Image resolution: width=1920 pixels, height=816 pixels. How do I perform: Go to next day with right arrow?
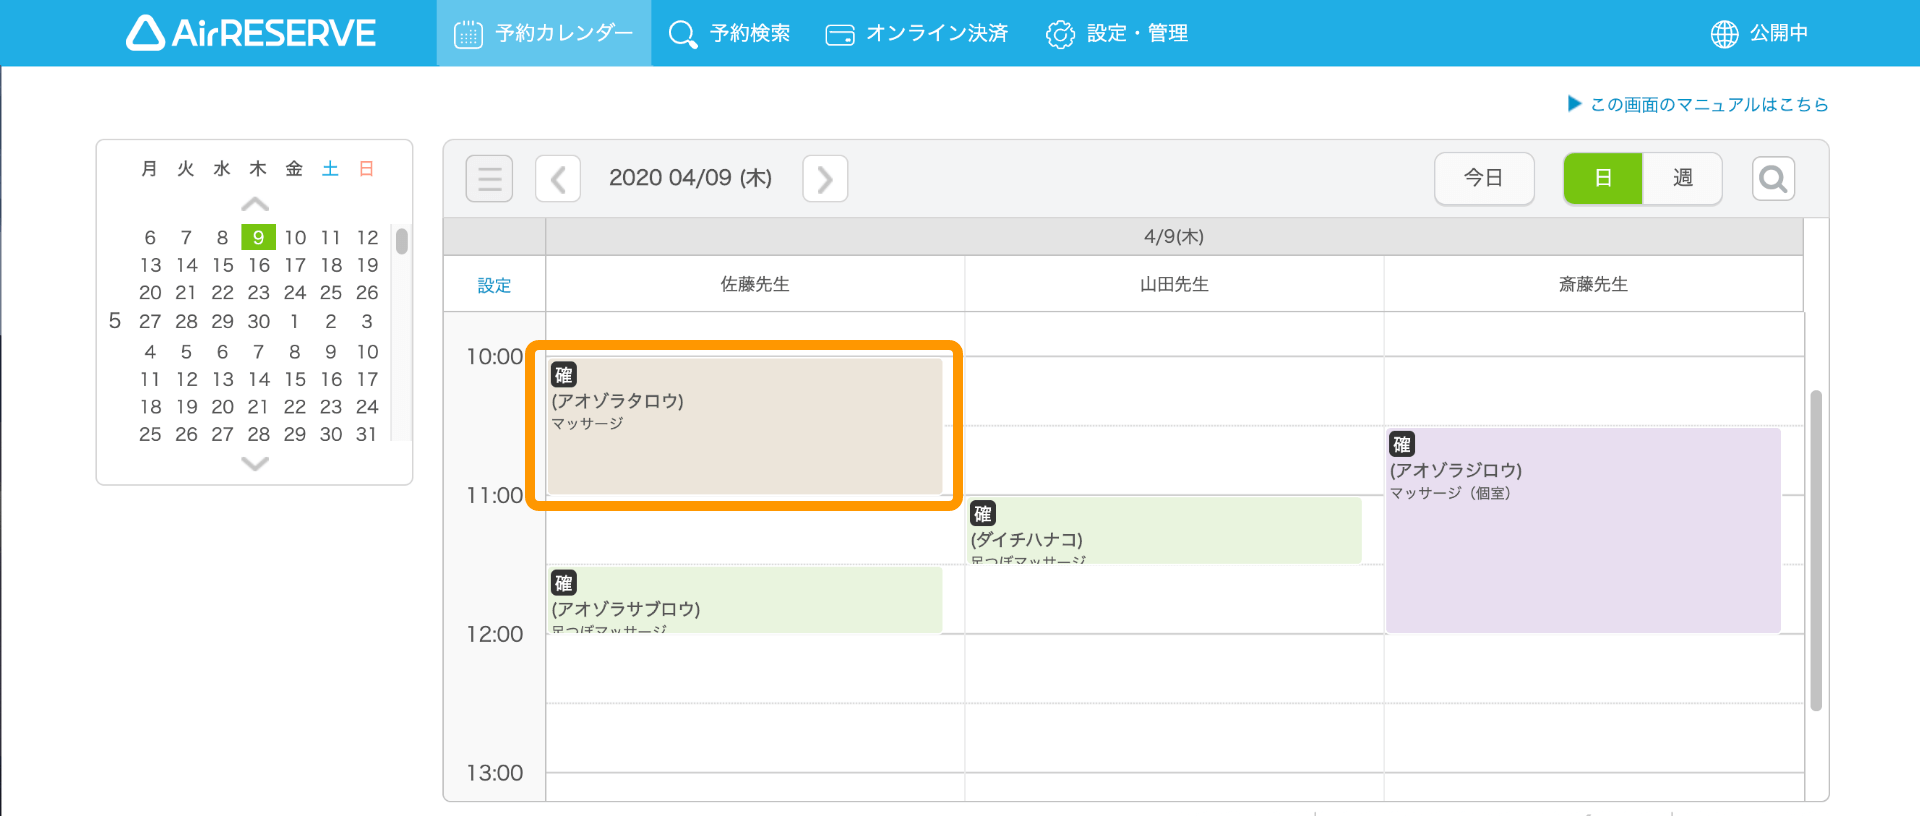(825, 179)
